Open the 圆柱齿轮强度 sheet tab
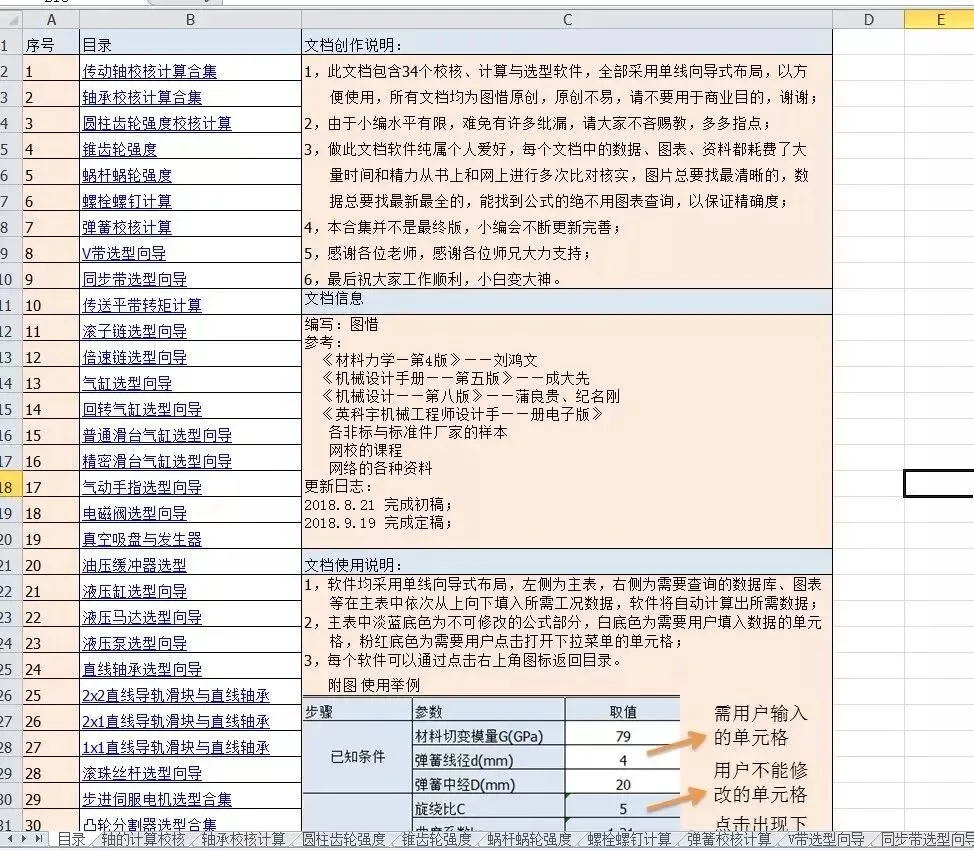This screenshot has height=850, width=974. click(x=344, y=839)
